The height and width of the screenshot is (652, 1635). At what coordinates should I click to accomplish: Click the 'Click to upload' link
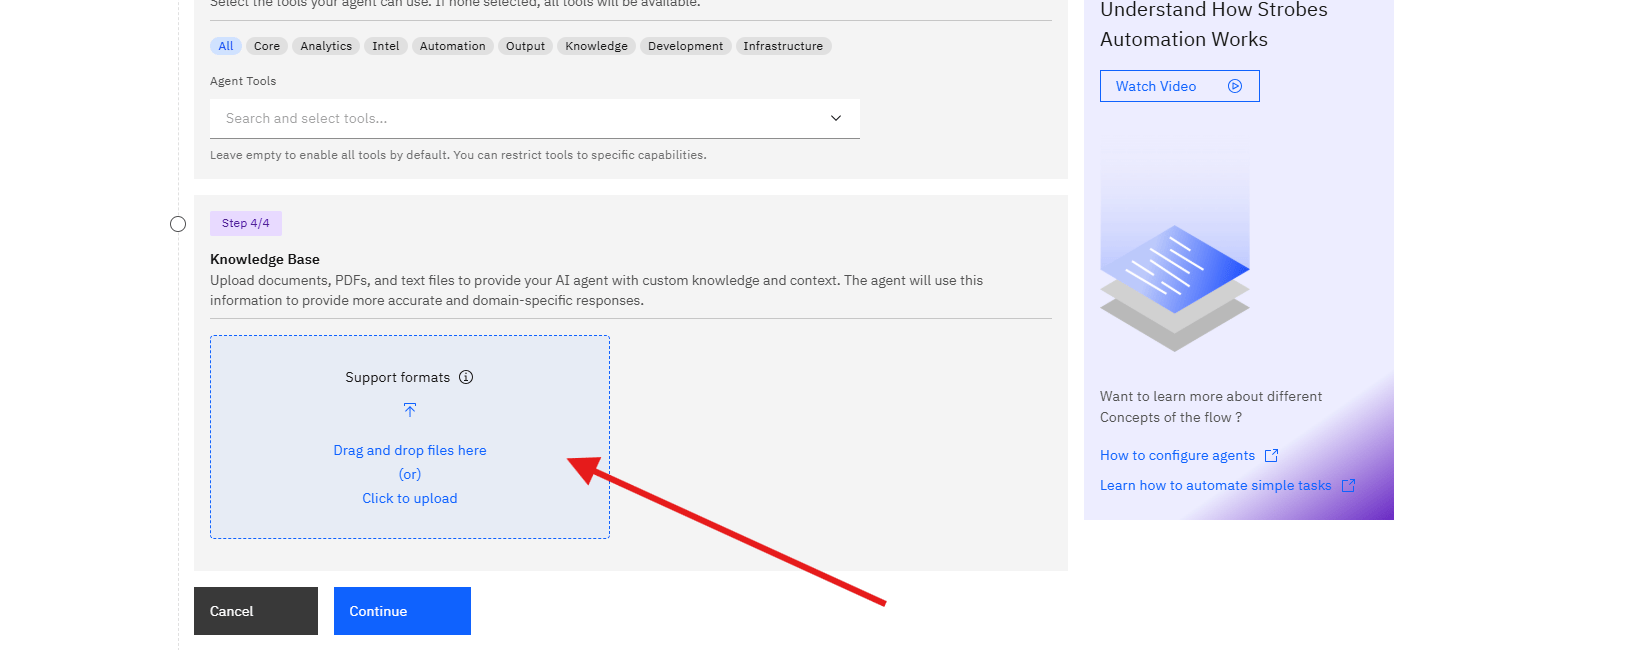[410, 498]
